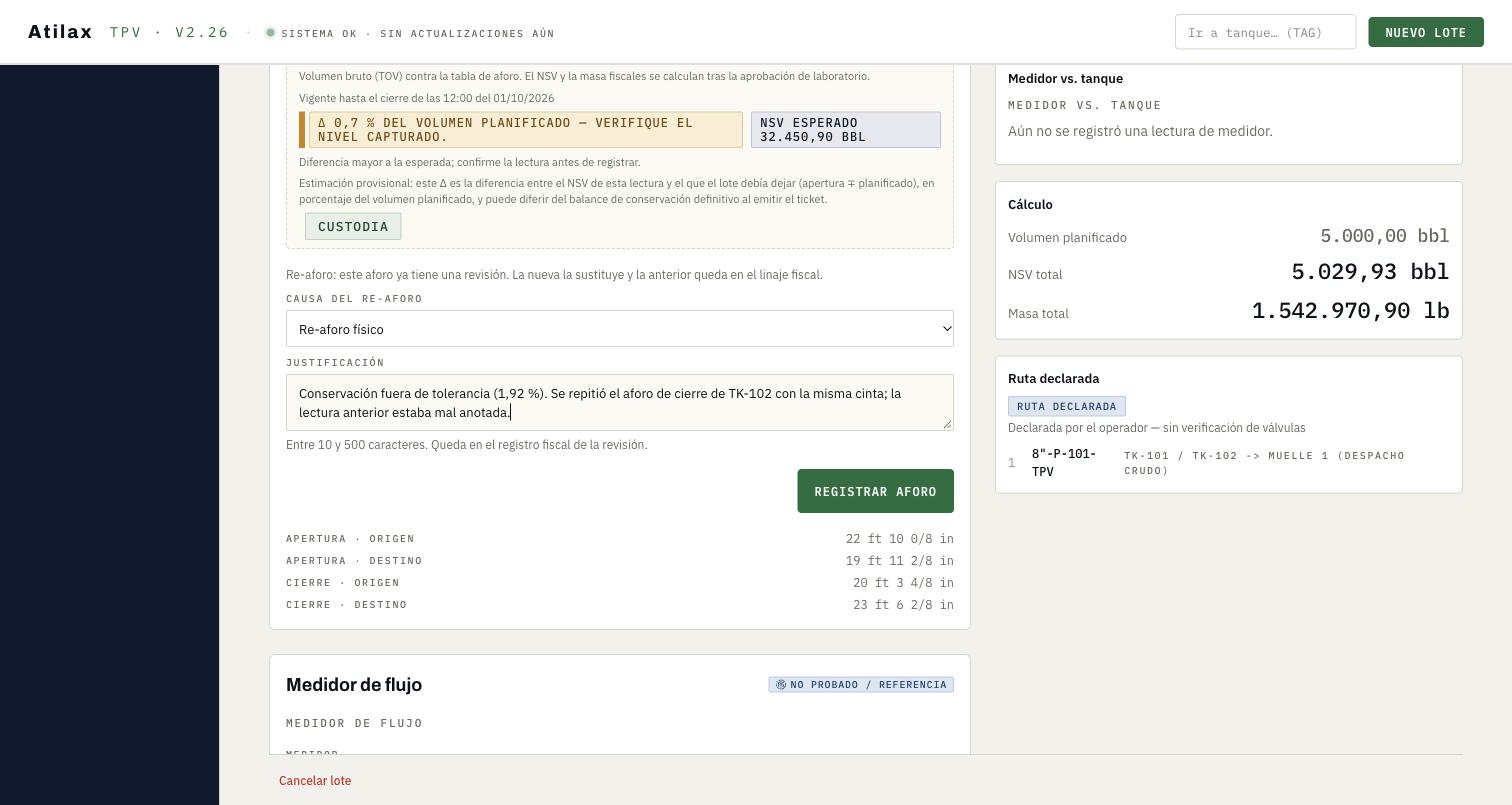Image resolution: width=1512 pixels, height=805 pixels.
Task: Click the SISTEMA OK · SIN ACTUALIZACIONES AÚN status text
Action: [x=418, y=34]
